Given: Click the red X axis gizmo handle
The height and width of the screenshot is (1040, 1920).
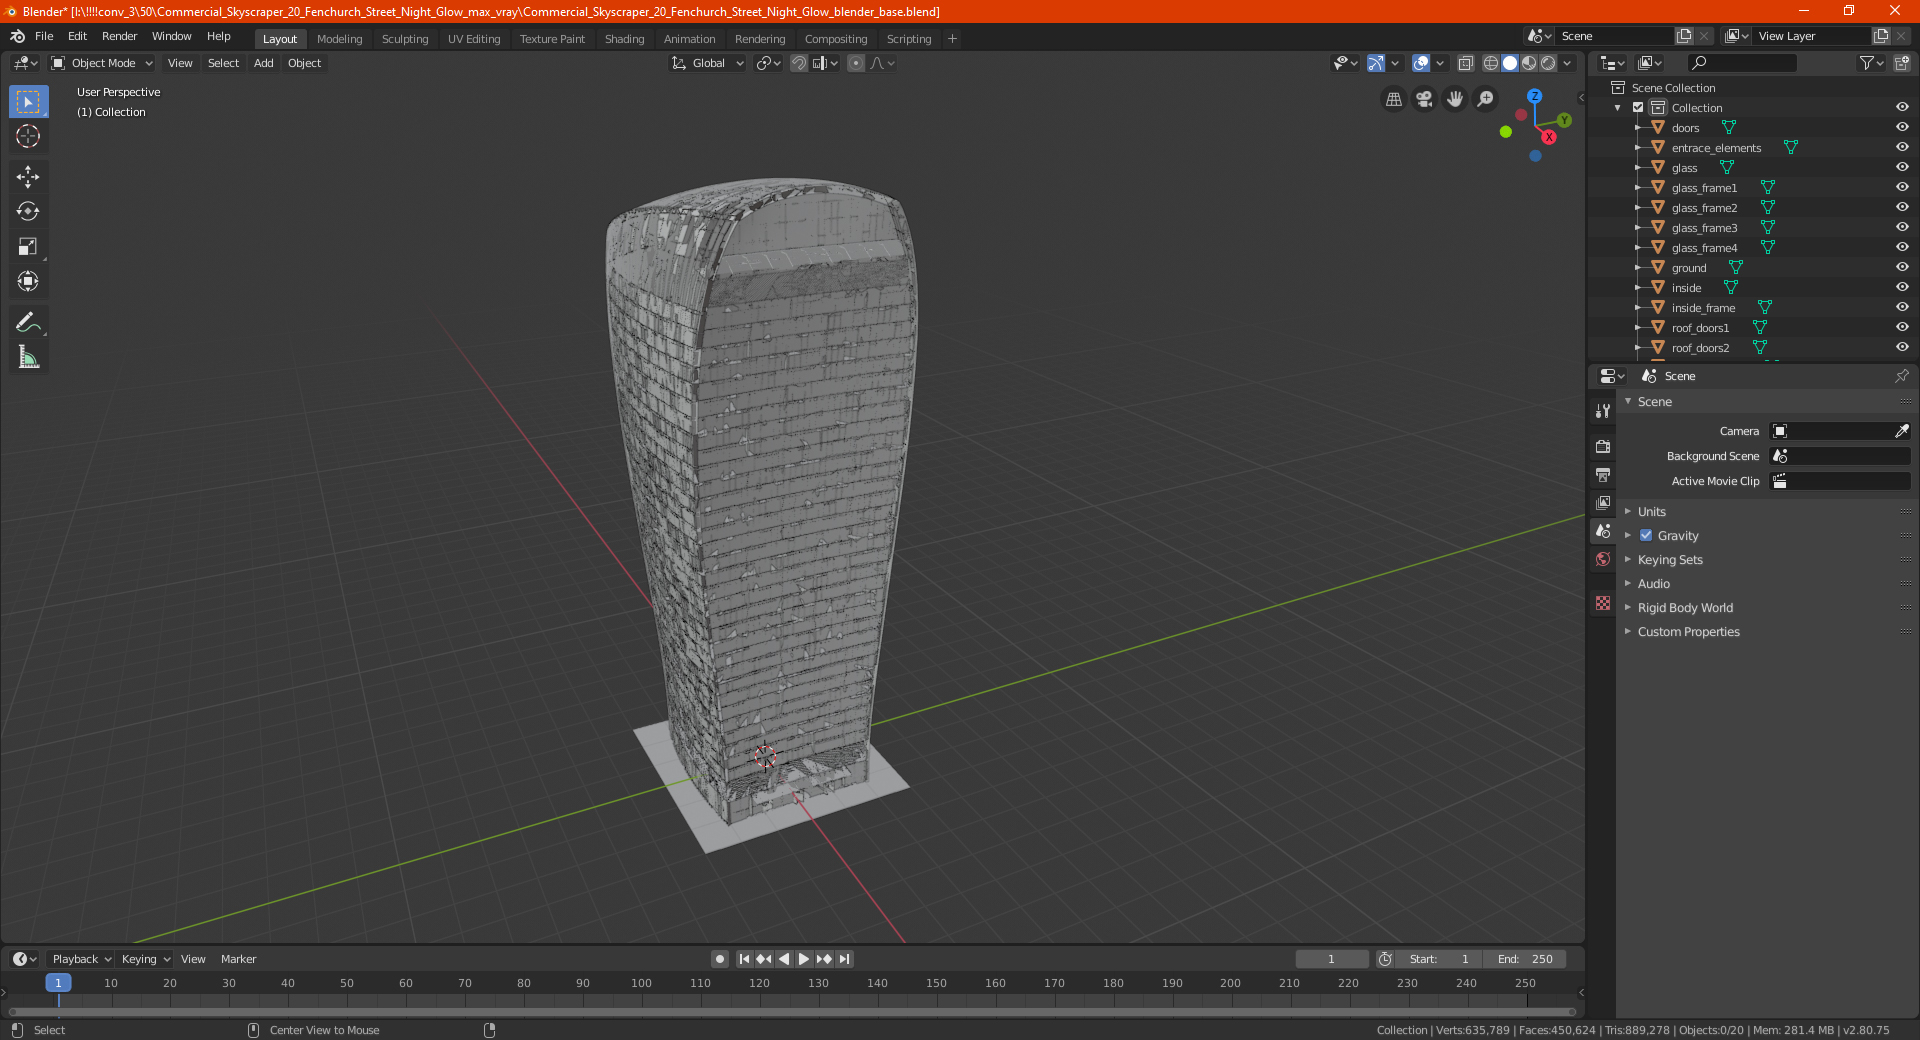Looking at the screenshot, I should tap(1548, 137).
